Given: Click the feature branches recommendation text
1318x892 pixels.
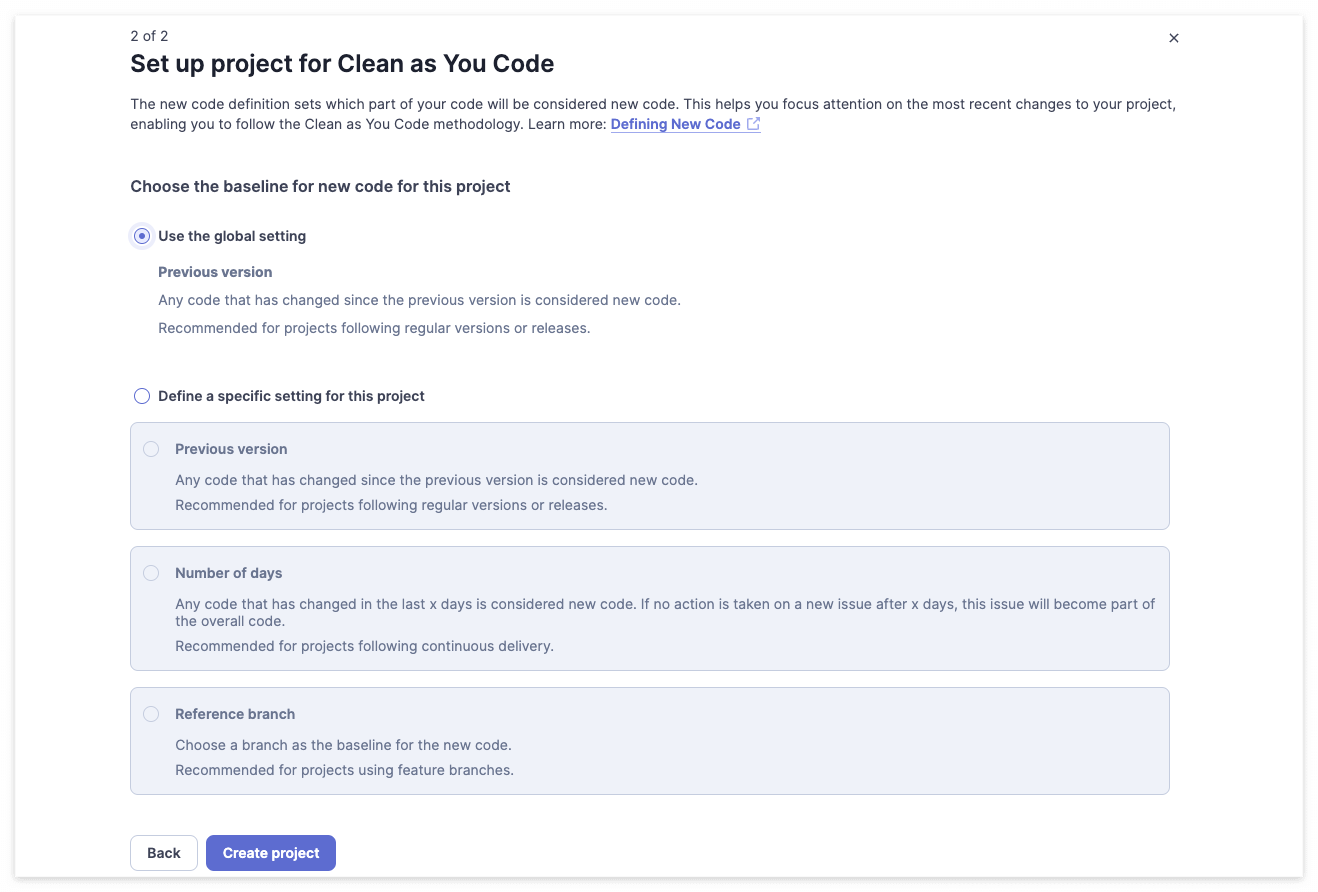Looking at the screenshot, I should 344,770.
